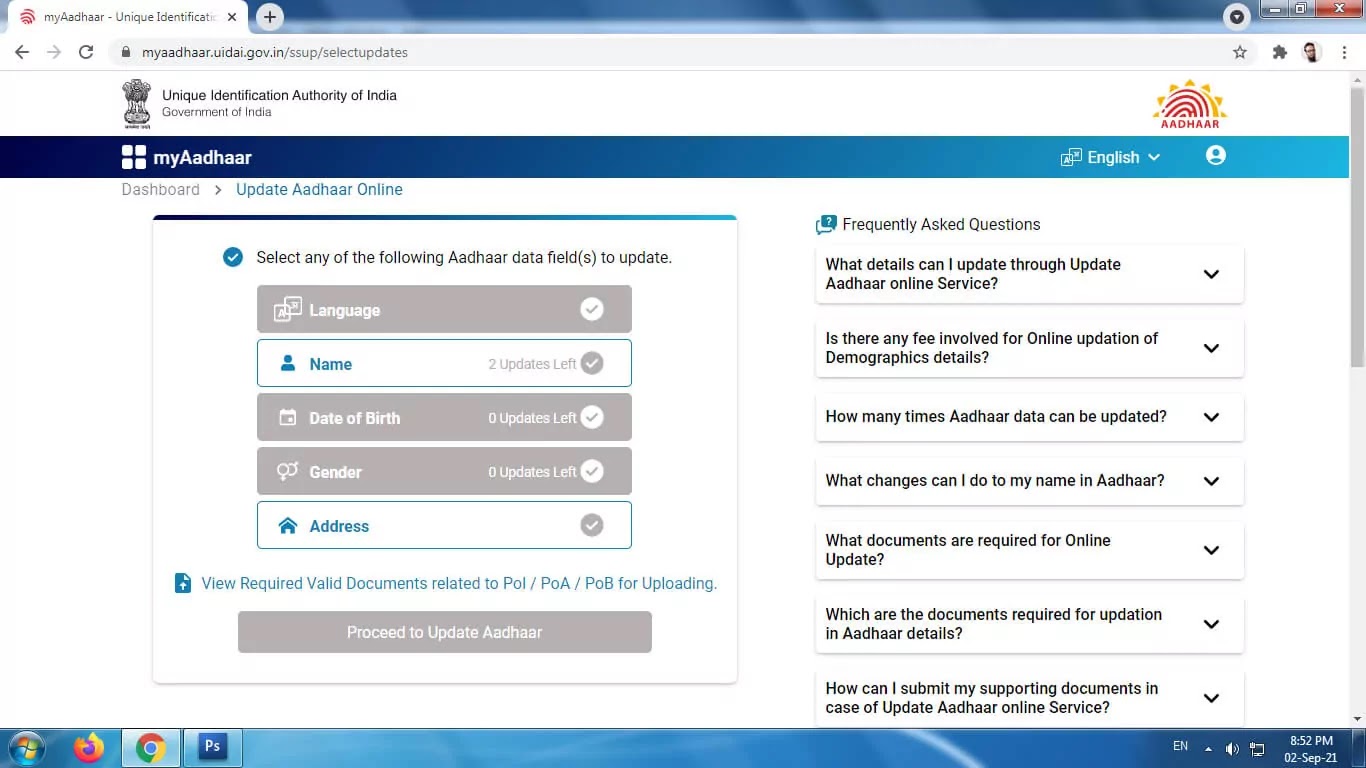1366x768 pixels.
Task: Open the user account icon
Action: point(1216,155)
